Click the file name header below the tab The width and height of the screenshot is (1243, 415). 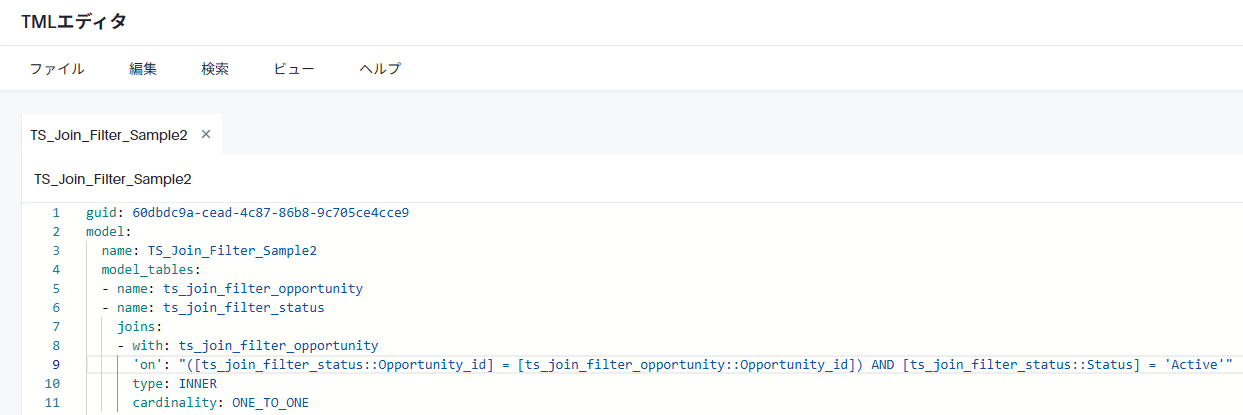coord(112,179)
